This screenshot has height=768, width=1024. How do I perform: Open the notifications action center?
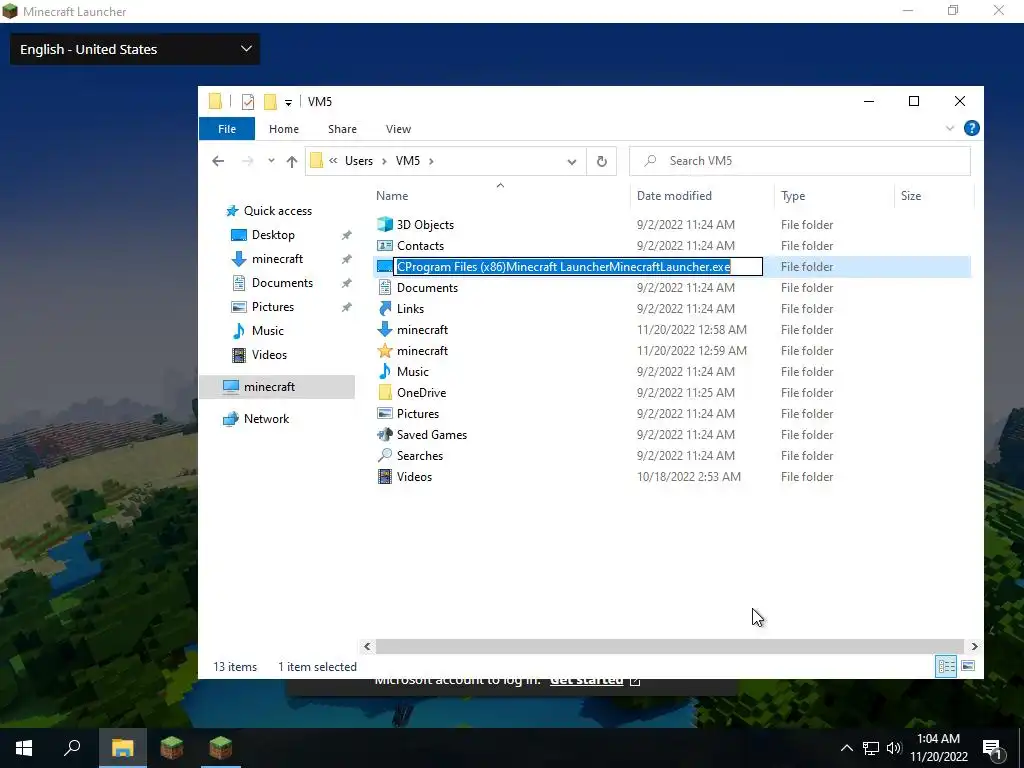click(x=993, y=748)
